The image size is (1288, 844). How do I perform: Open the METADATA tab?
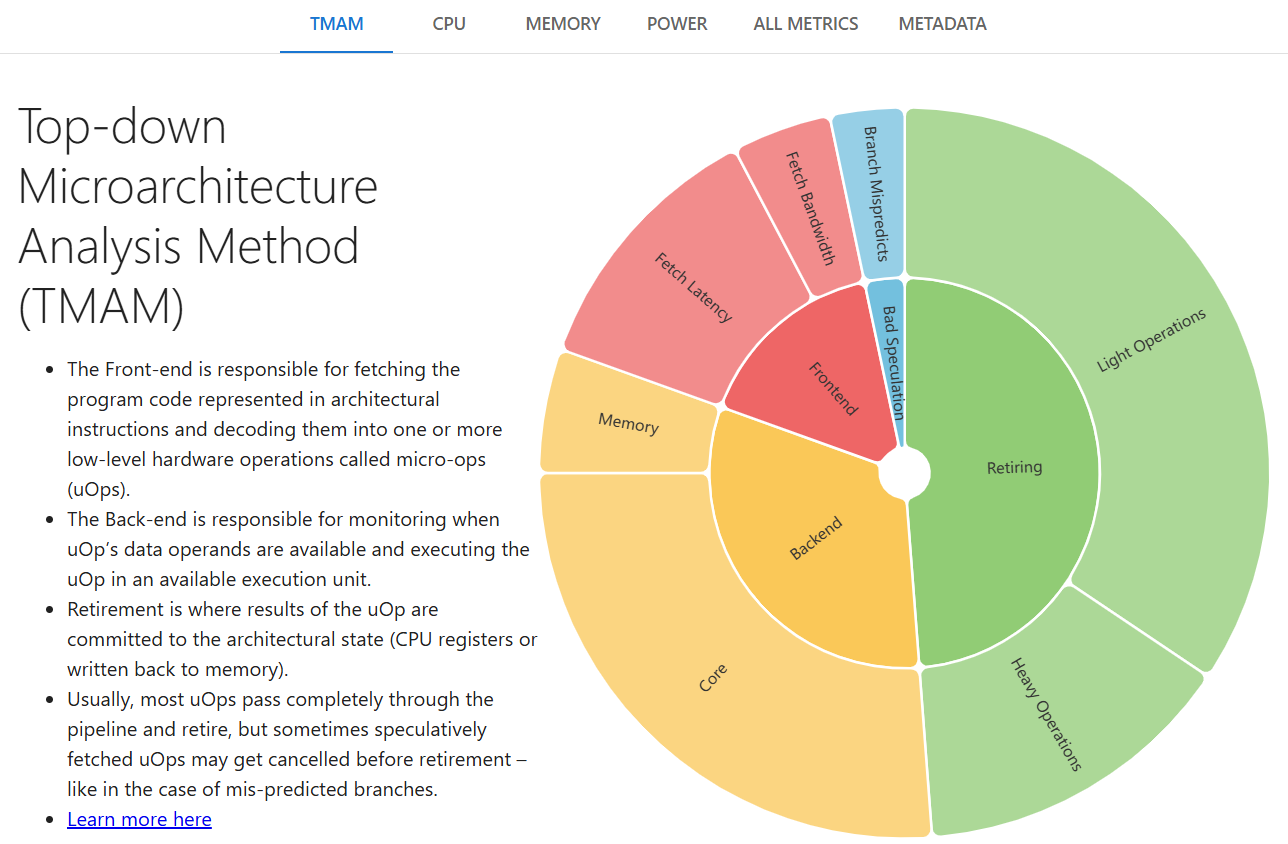(x=942, y=24)
